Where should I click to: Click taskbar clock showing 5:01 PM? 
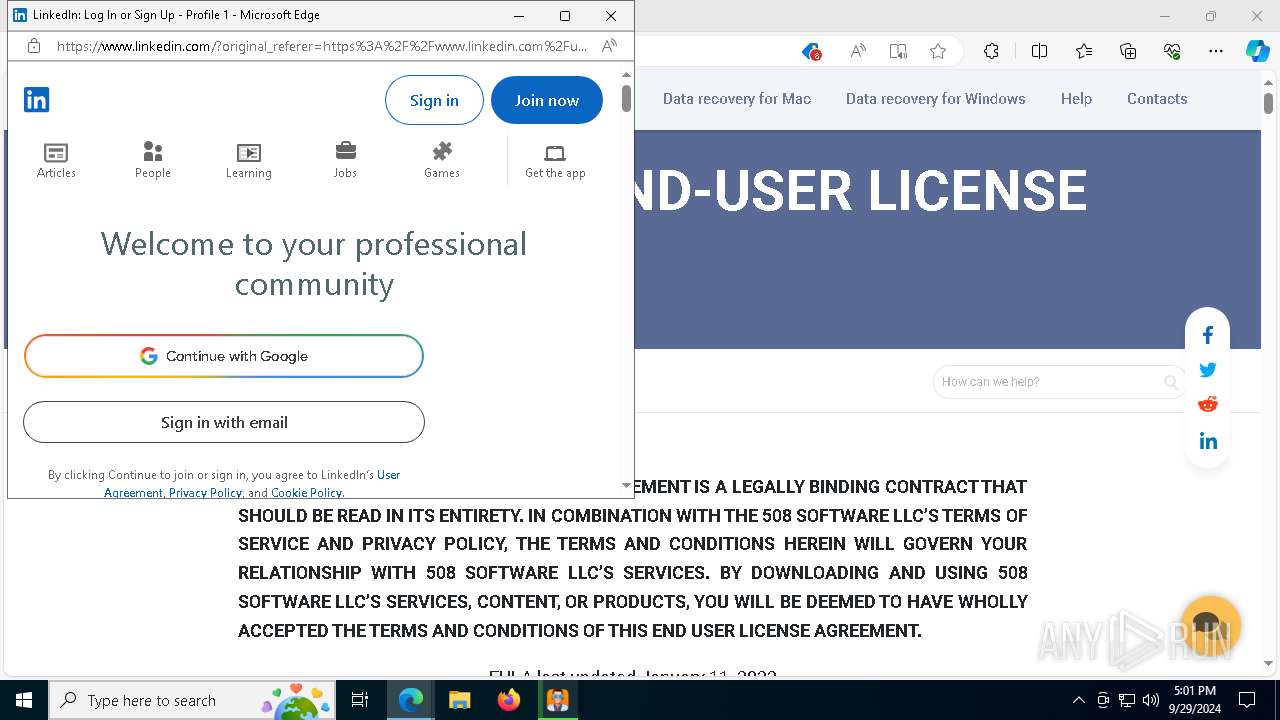coord(1194,700)
